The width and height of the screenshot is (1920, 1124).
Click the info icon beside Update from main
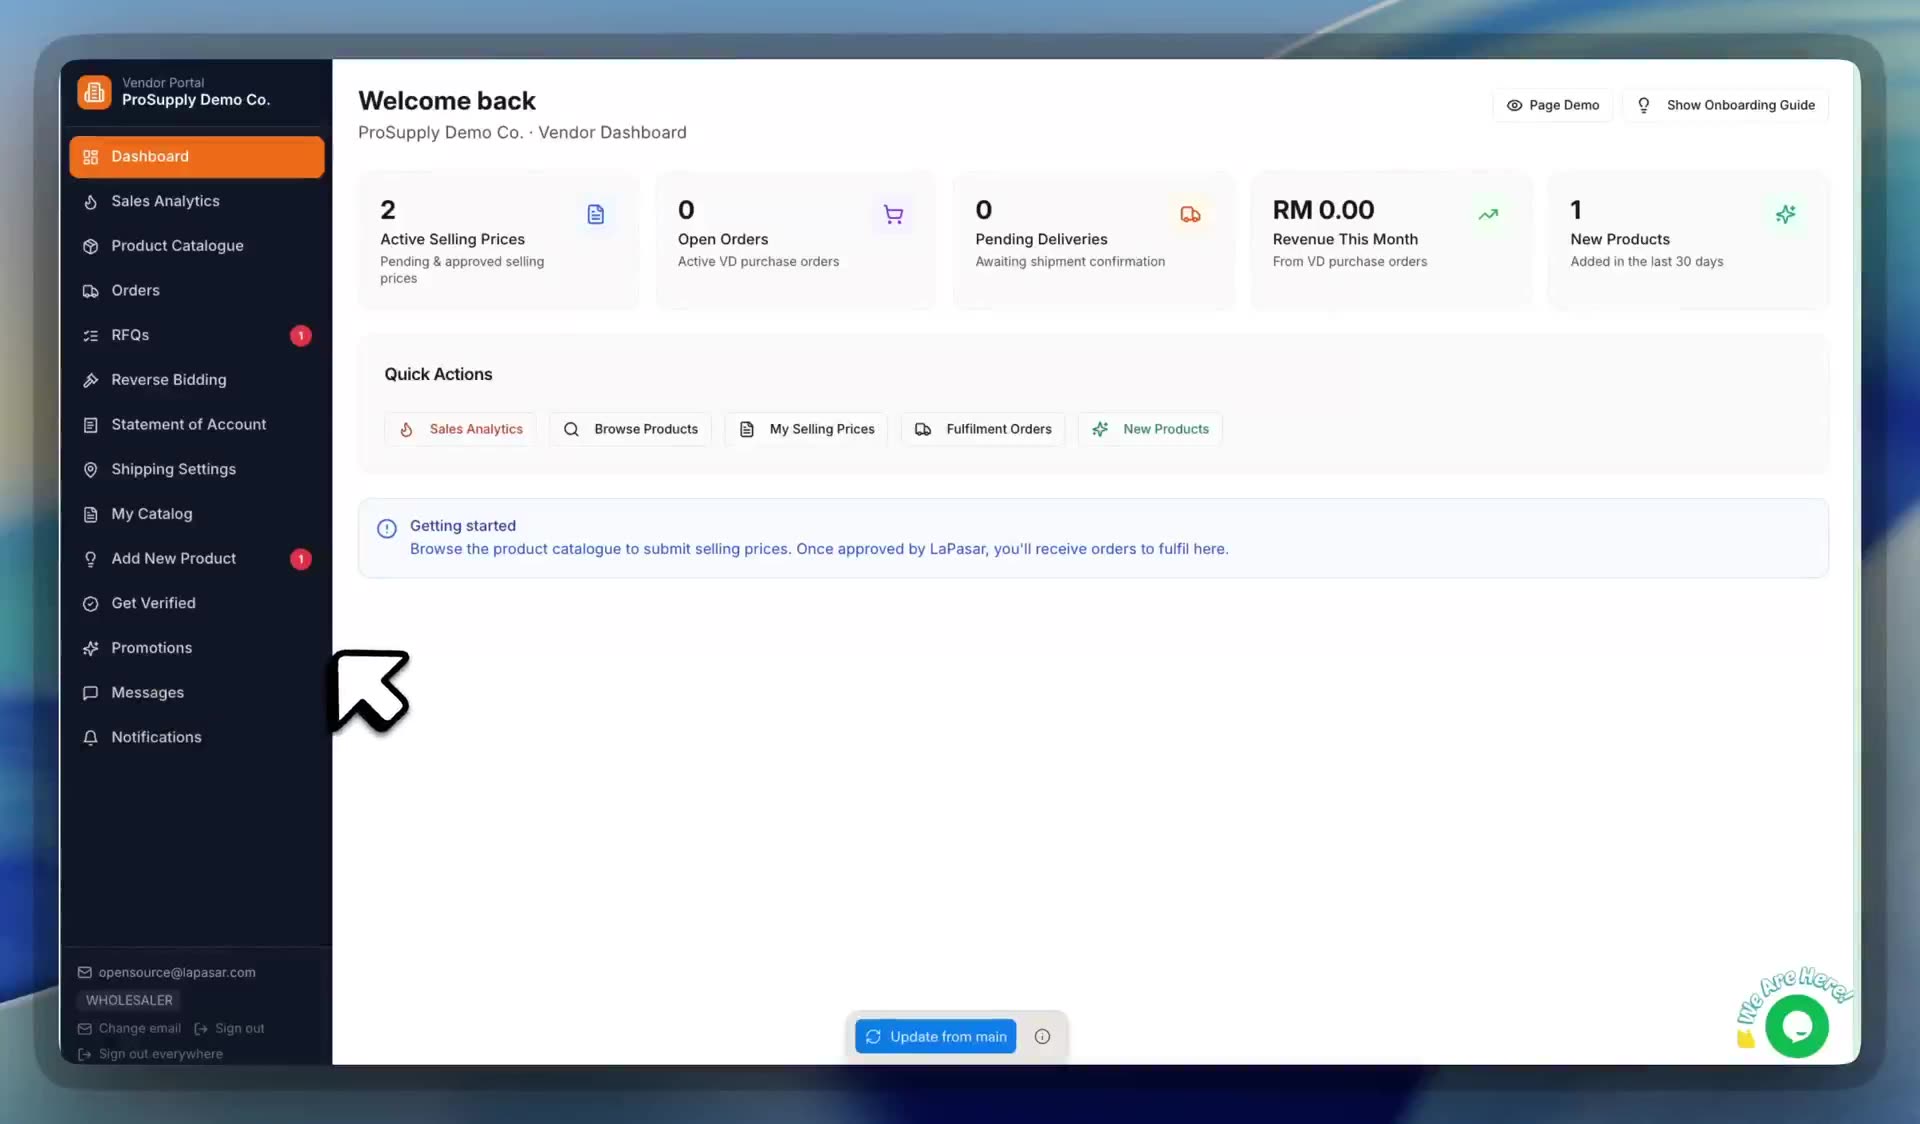1042,1037
